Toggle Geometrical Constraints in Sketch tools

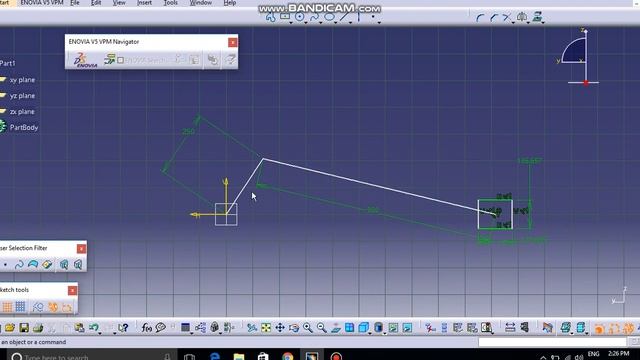click(x=53, y=307)
